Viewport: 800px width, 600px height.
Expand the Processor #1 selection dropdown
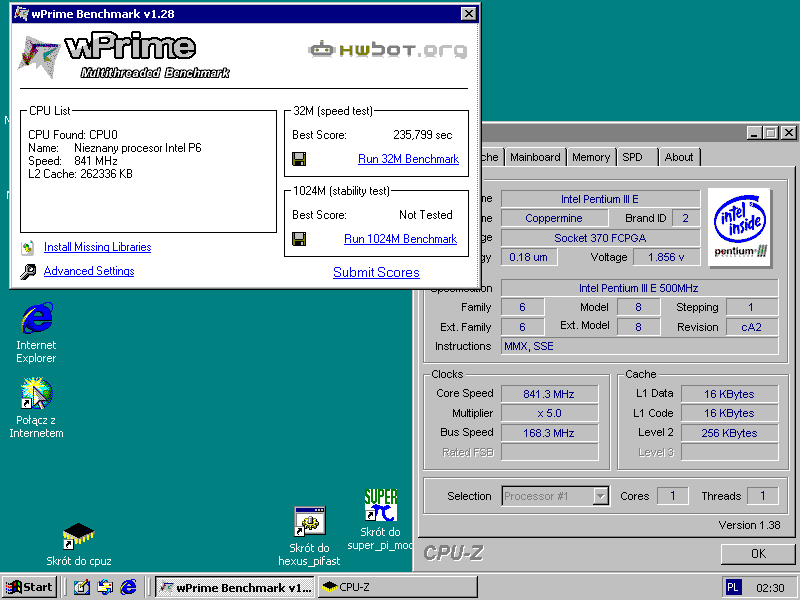tap(601, 496)
